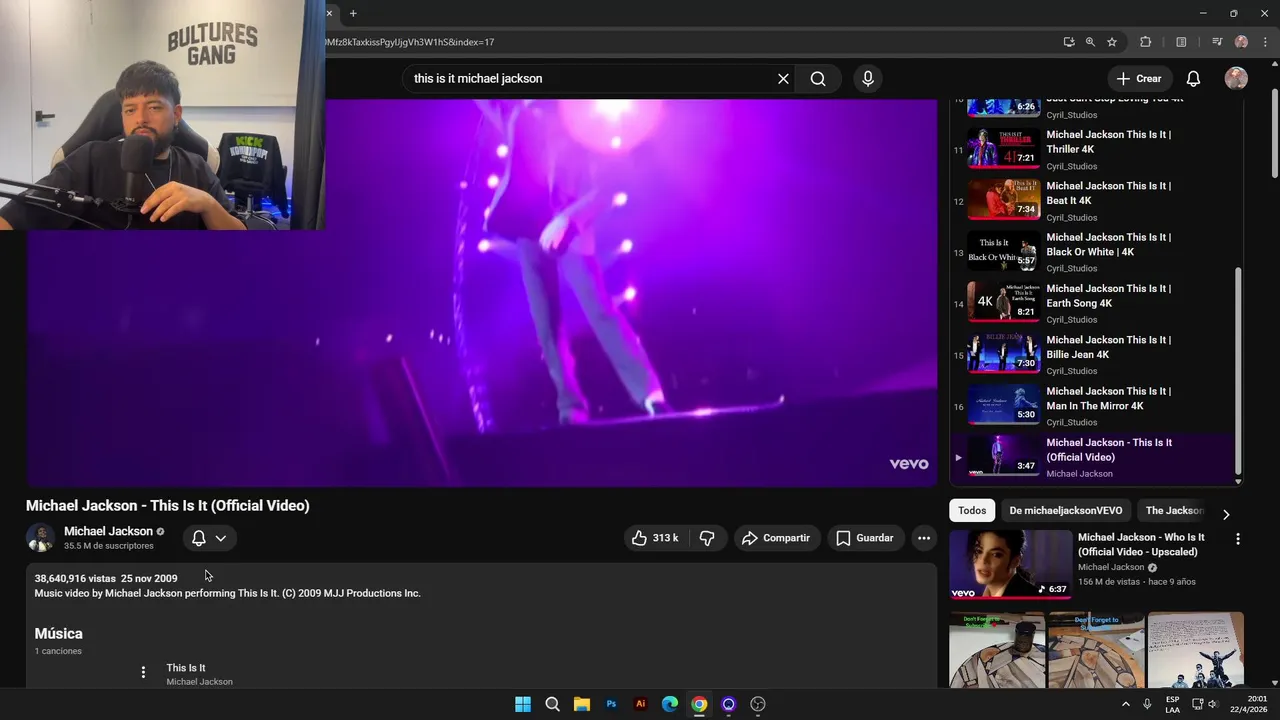Select the Todos filter chip
Screen dimensions: 1280x720
click(972, 511)
